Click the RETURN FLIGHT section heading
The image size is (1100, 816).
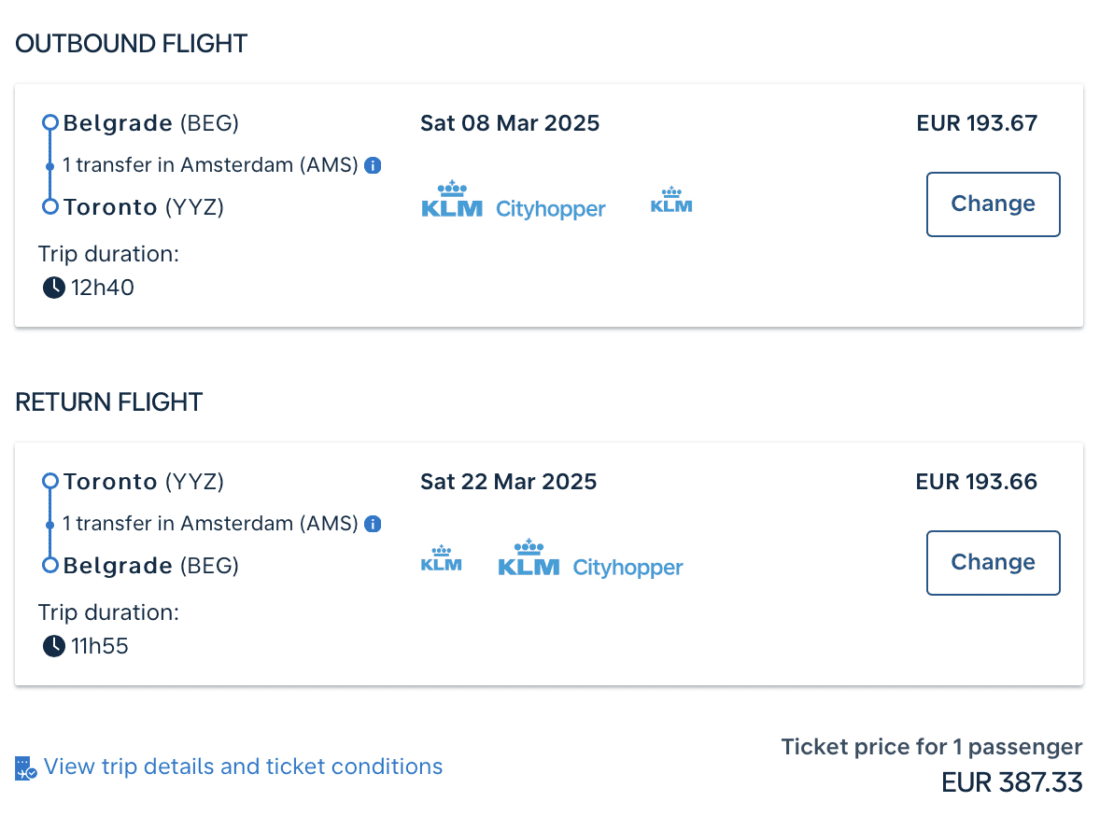109,402
